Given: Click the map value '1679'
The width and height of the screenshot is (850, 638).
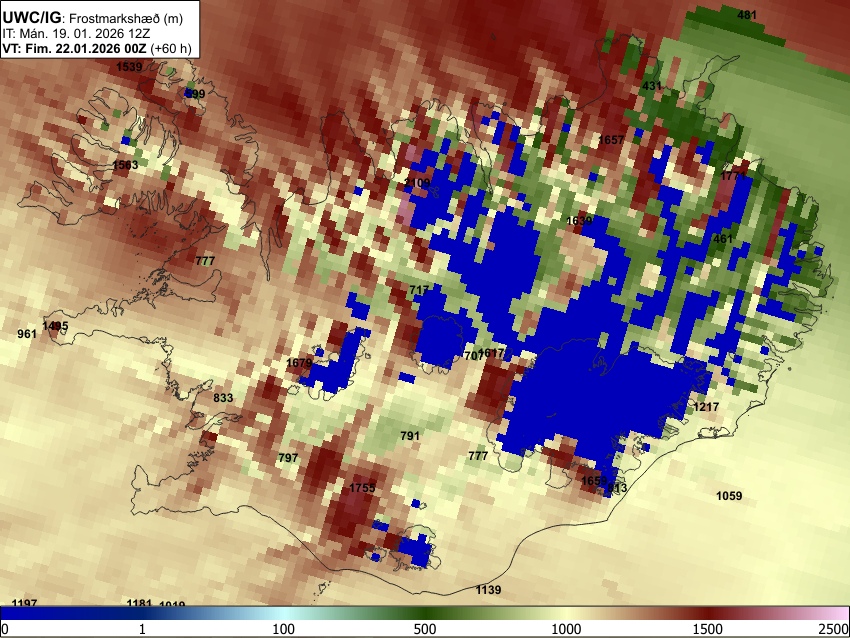Looking at the screenshot, I should click(299, 363).
